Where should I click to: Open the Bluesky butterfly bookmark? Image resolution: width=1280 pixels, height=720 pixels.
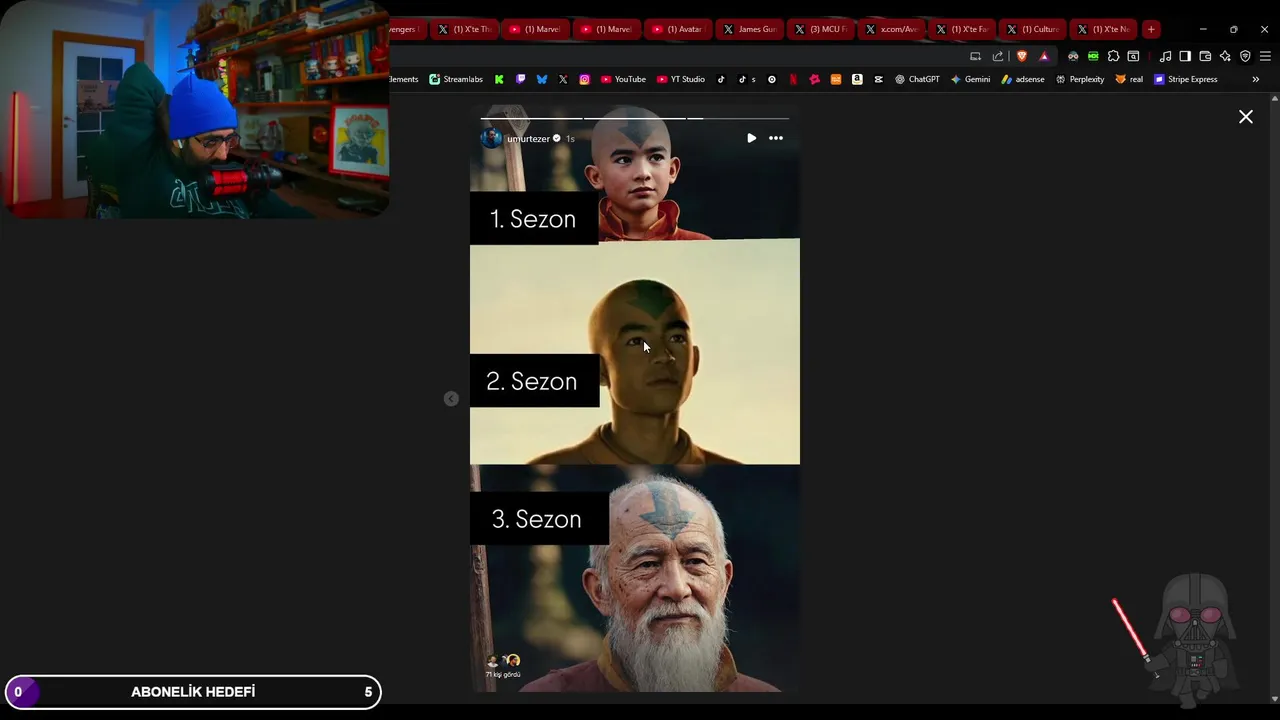[542, 79]
